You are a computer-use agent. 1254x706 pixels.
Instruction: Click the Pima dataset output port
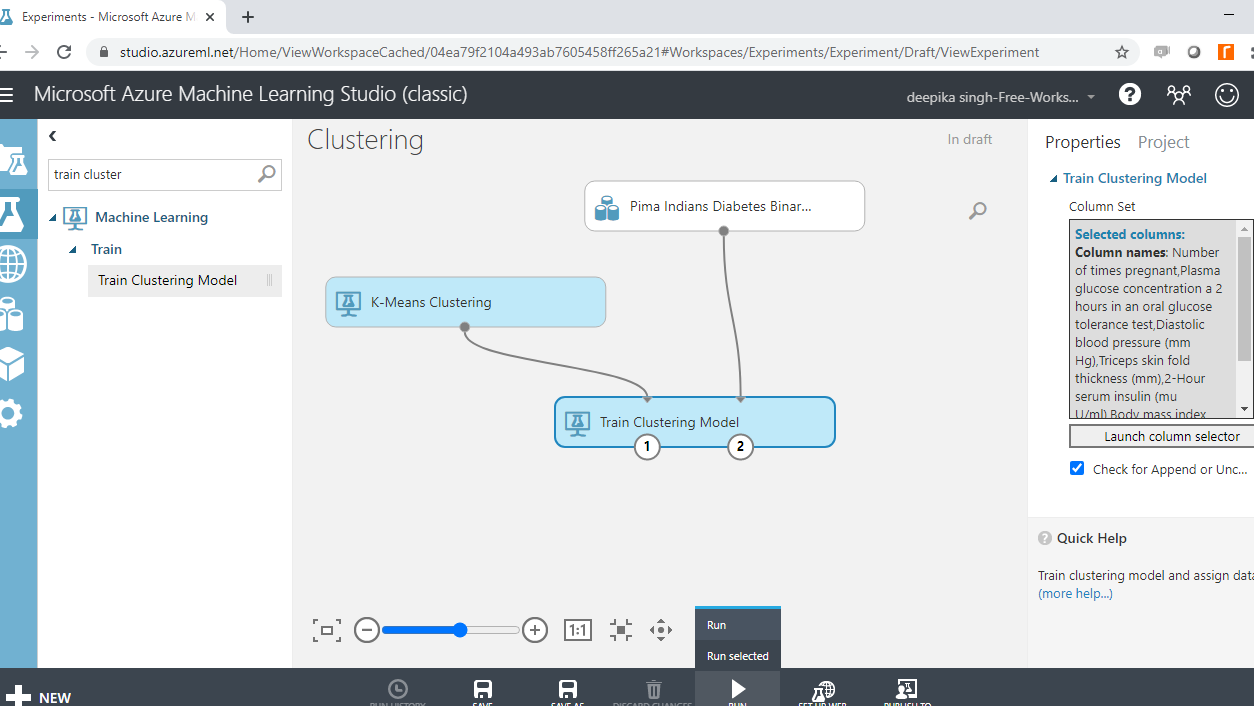tap(724, 231)
